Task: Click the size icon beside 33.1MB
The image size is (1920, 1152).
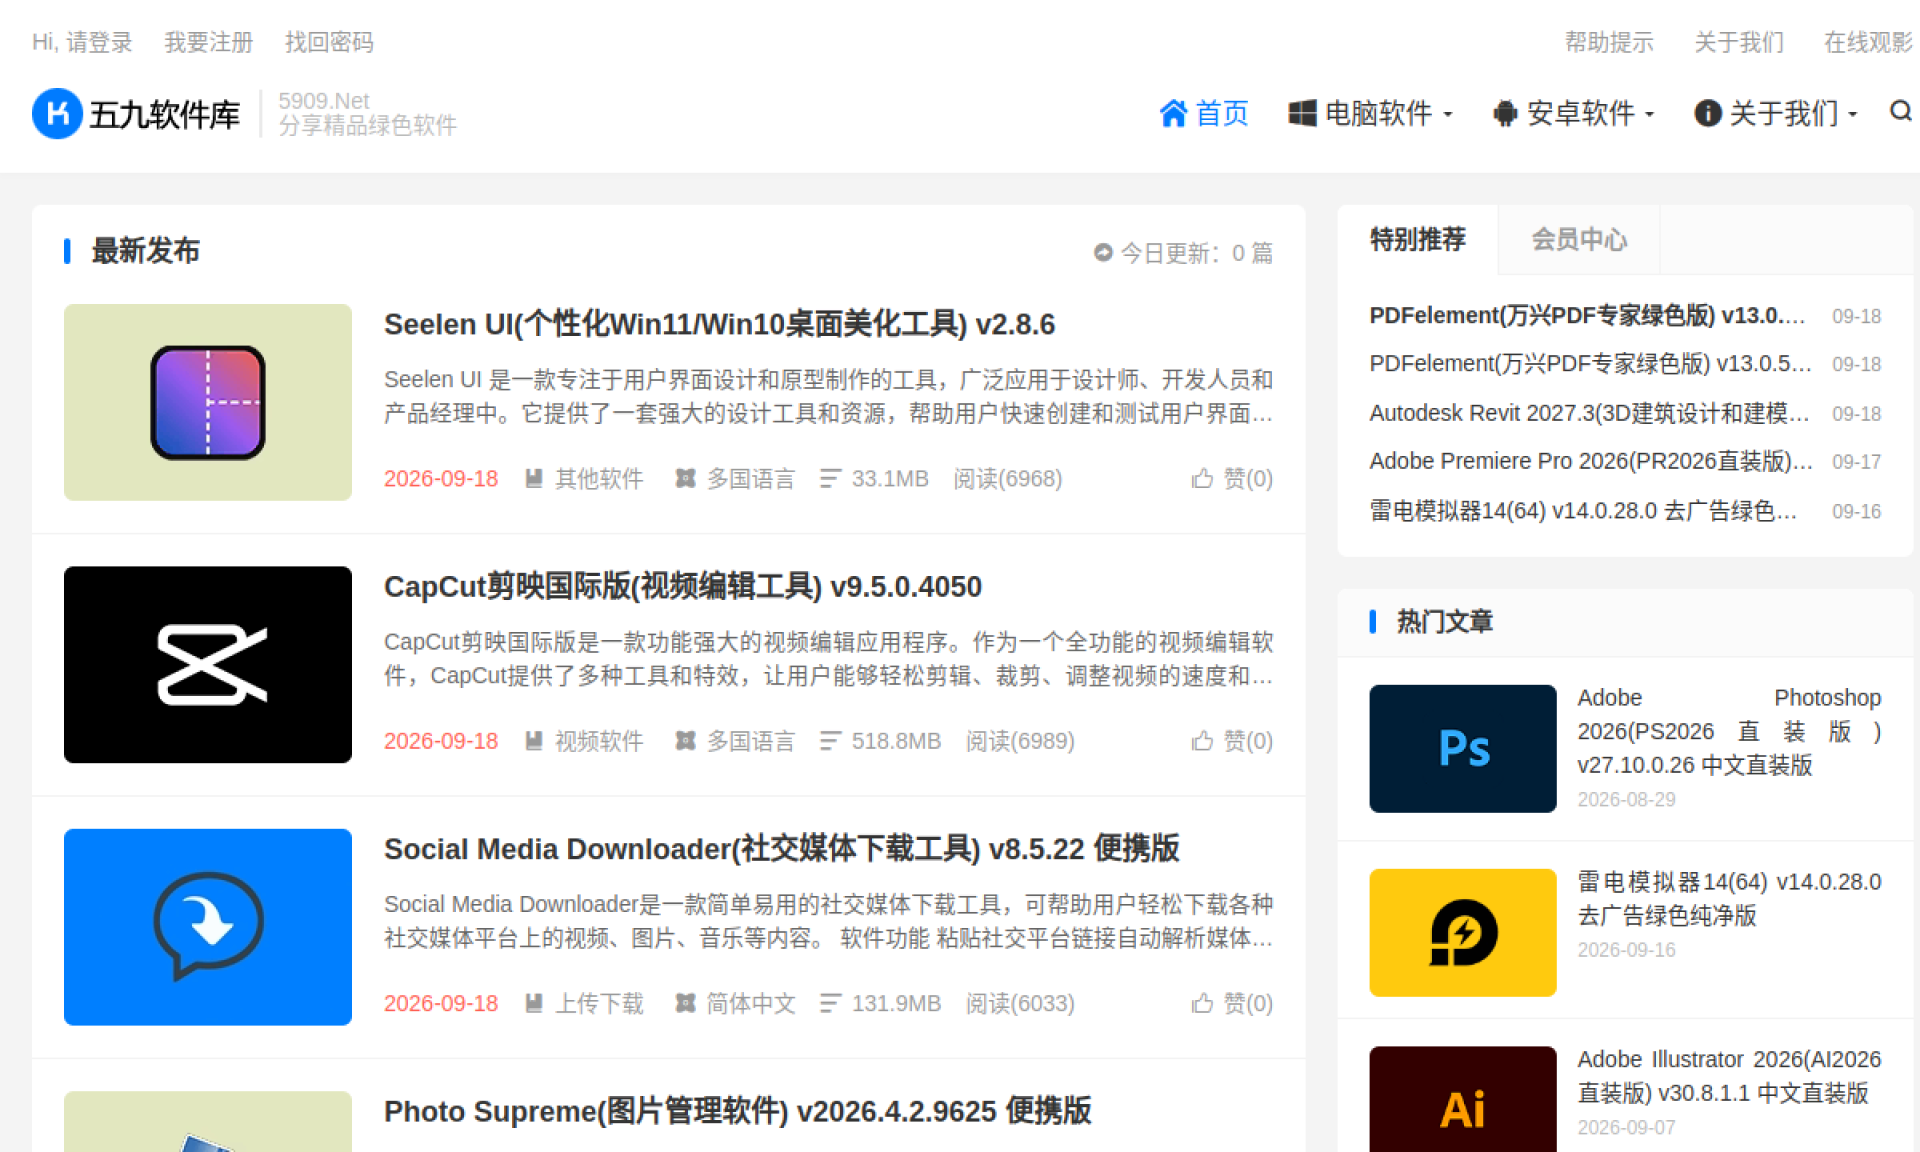Action: pos(830,479)
